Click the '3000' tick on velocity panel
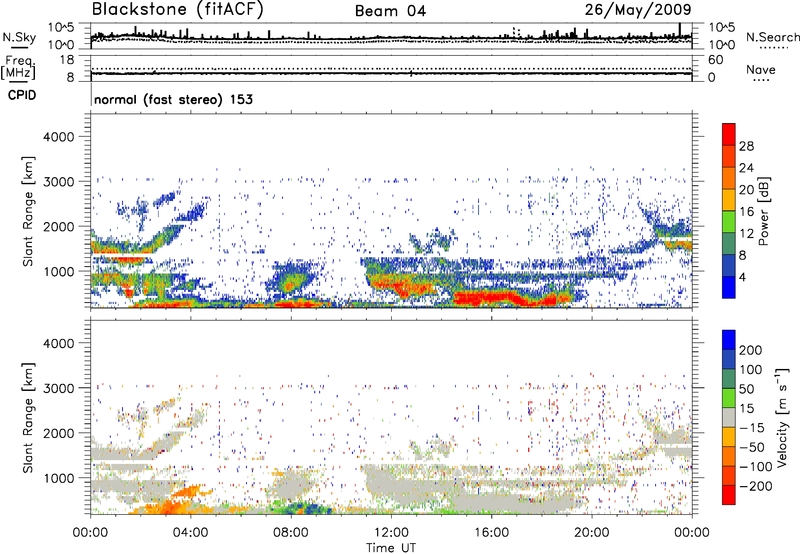Image resolution: width=800 pixels, height=554 pixels. (x=58, y=388)
